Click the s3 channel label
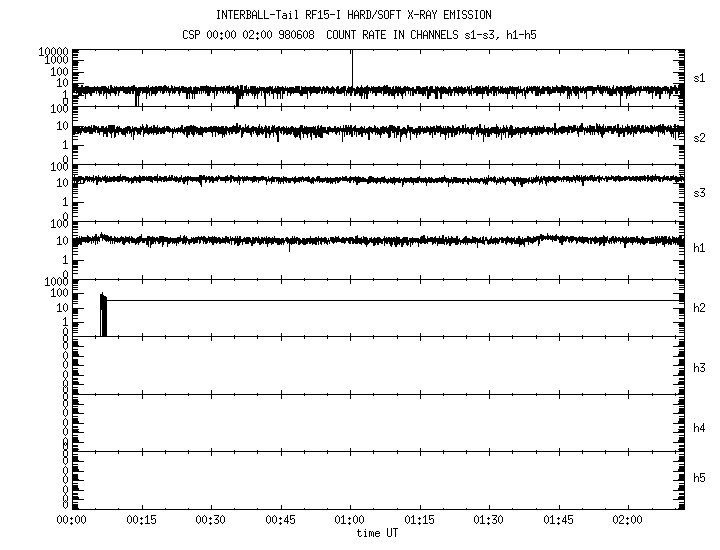This screenshot has width=720, height=550. point(700,193)
